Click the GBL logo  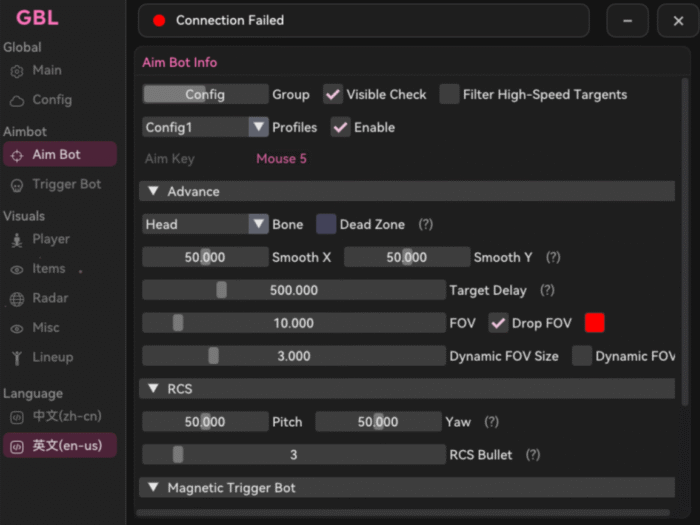click(x=38, y=18)
